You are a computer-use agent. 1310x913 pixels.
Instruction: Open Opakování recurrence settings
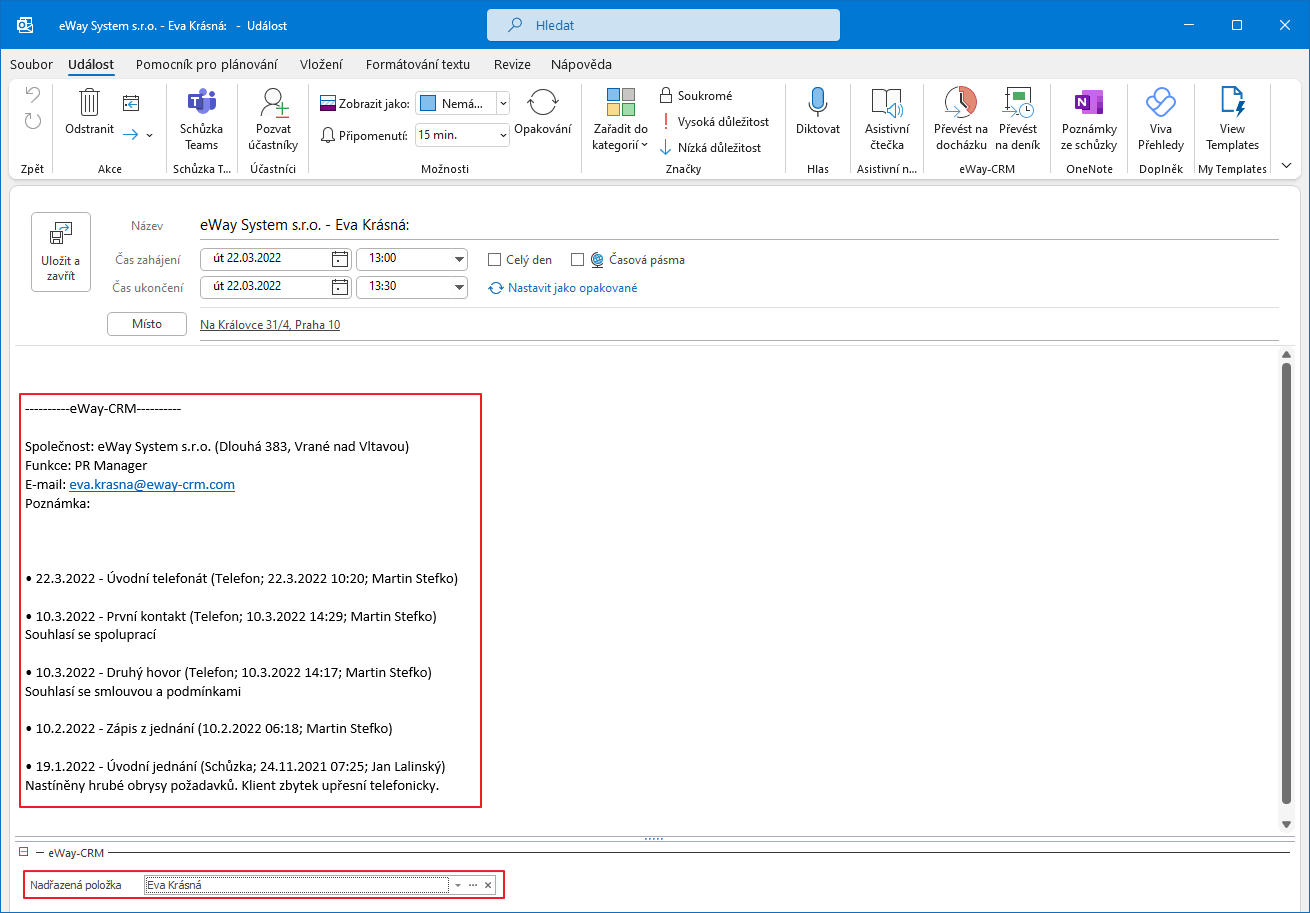[x=543, y=111]
